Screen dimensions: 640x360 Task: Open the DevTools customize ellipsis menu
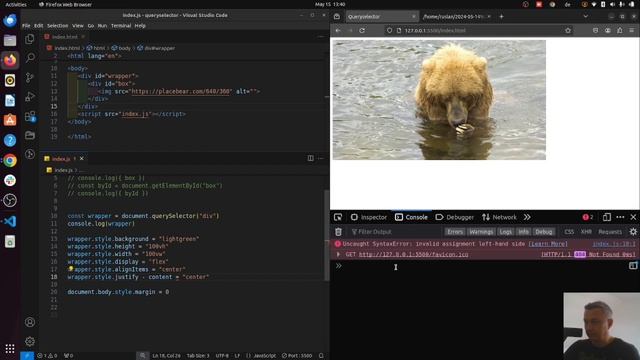coord(620,217)
